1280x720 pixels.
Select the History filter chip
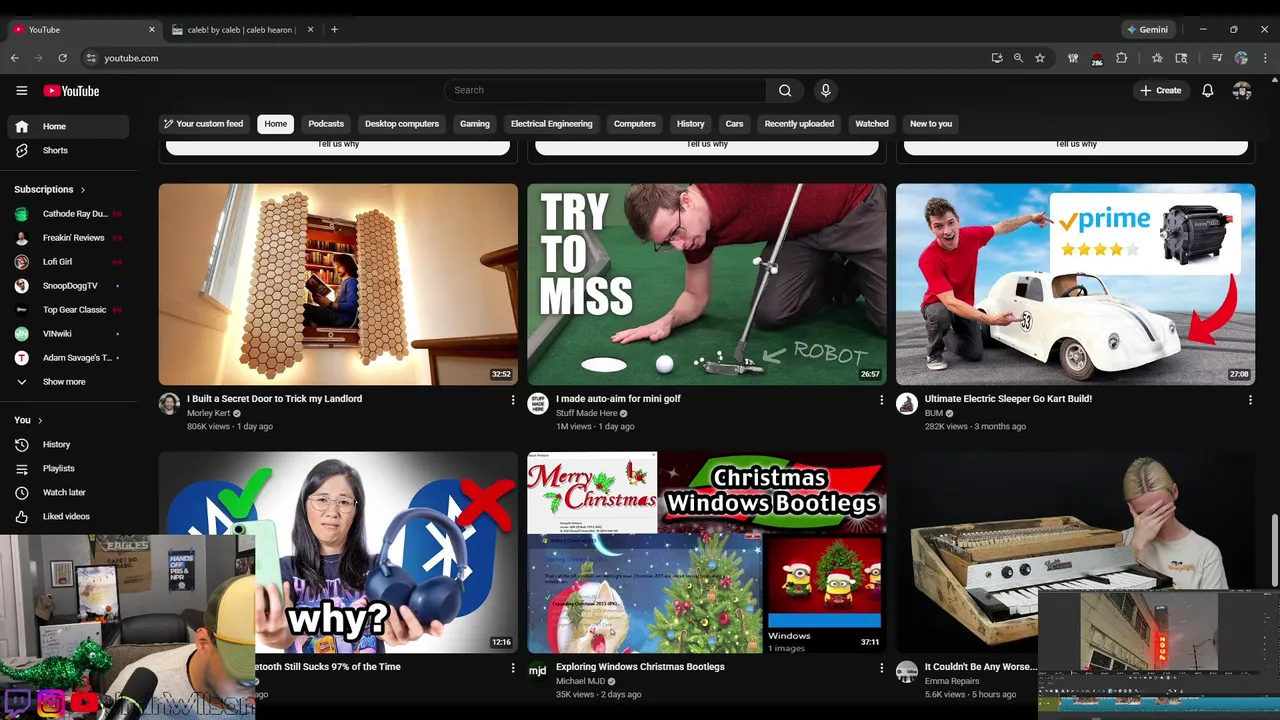691,124
